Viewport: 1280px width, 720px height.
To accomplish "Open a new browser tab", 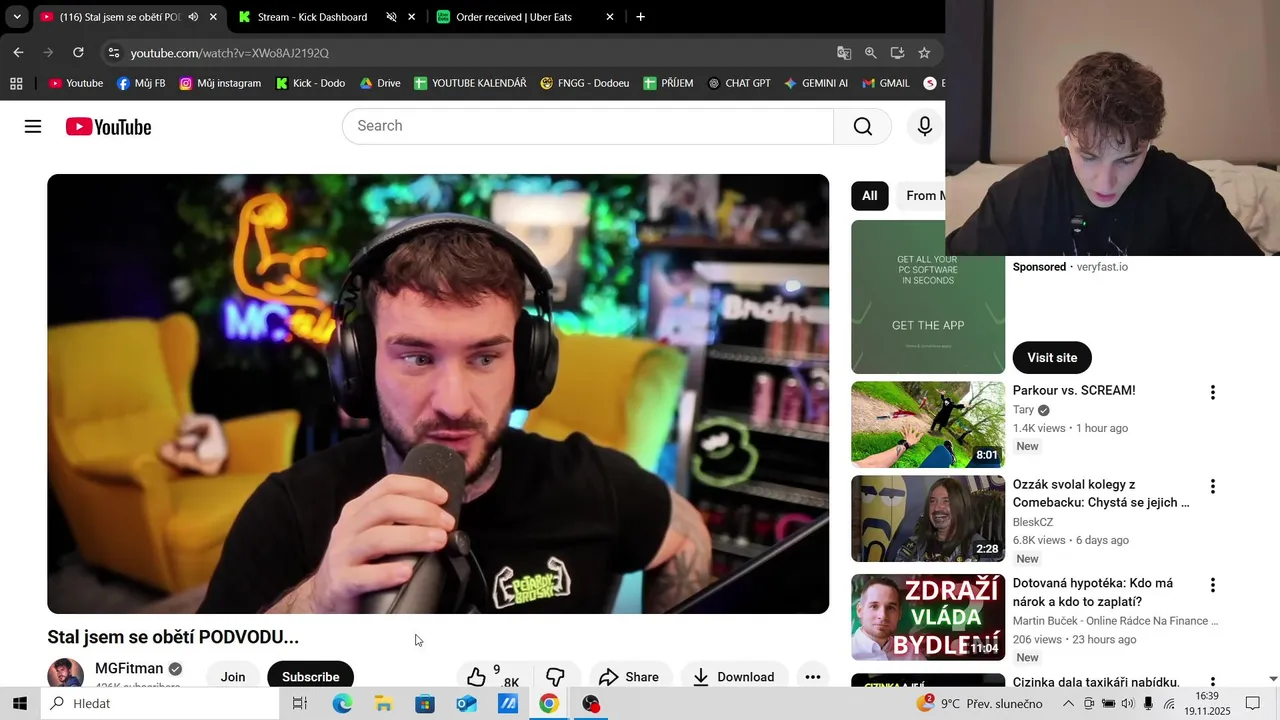I will pos(640,17).
